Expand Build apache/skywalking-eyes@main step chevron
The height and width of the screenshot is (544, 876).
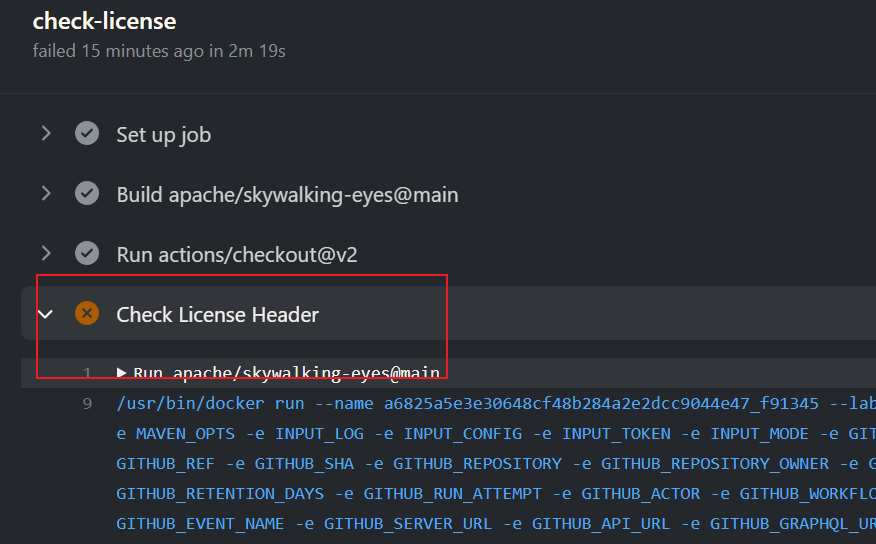[x=46, y=193]
